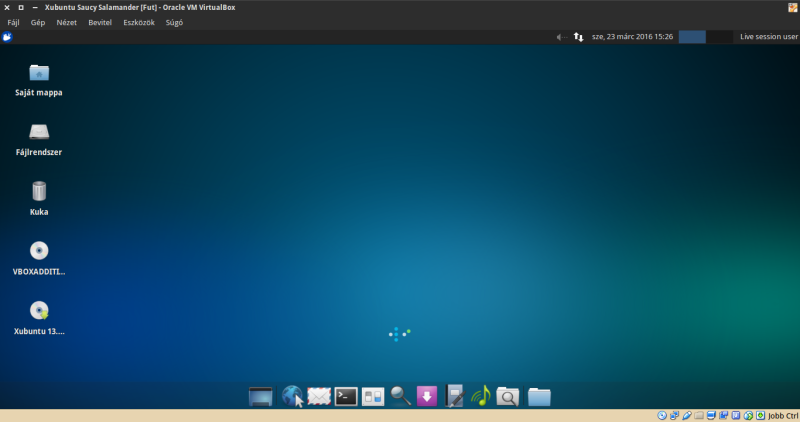Open the home folder dock icon
This screenshot has height=422, width=800.
click(x=539, y=396)
